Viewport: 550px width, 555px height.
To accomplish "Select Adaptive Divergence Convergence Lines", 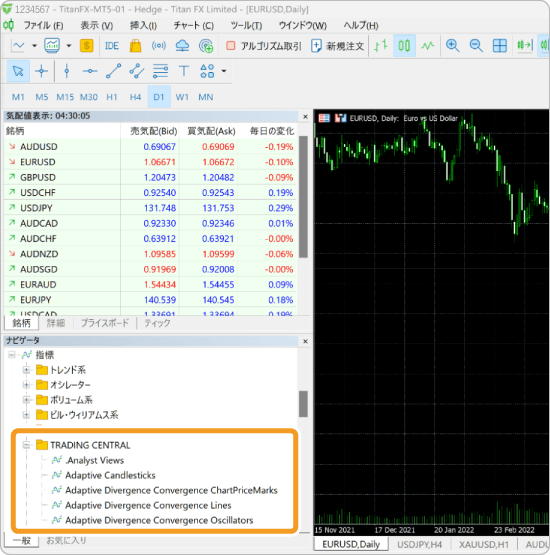I will tap(148, 505).
